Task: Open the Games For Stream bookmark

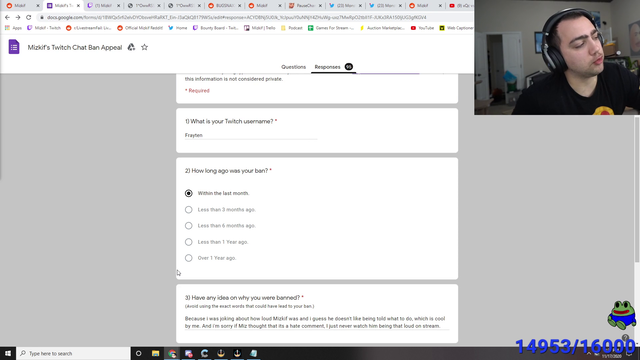Action: pyautogui.click(x=331, y=28)
